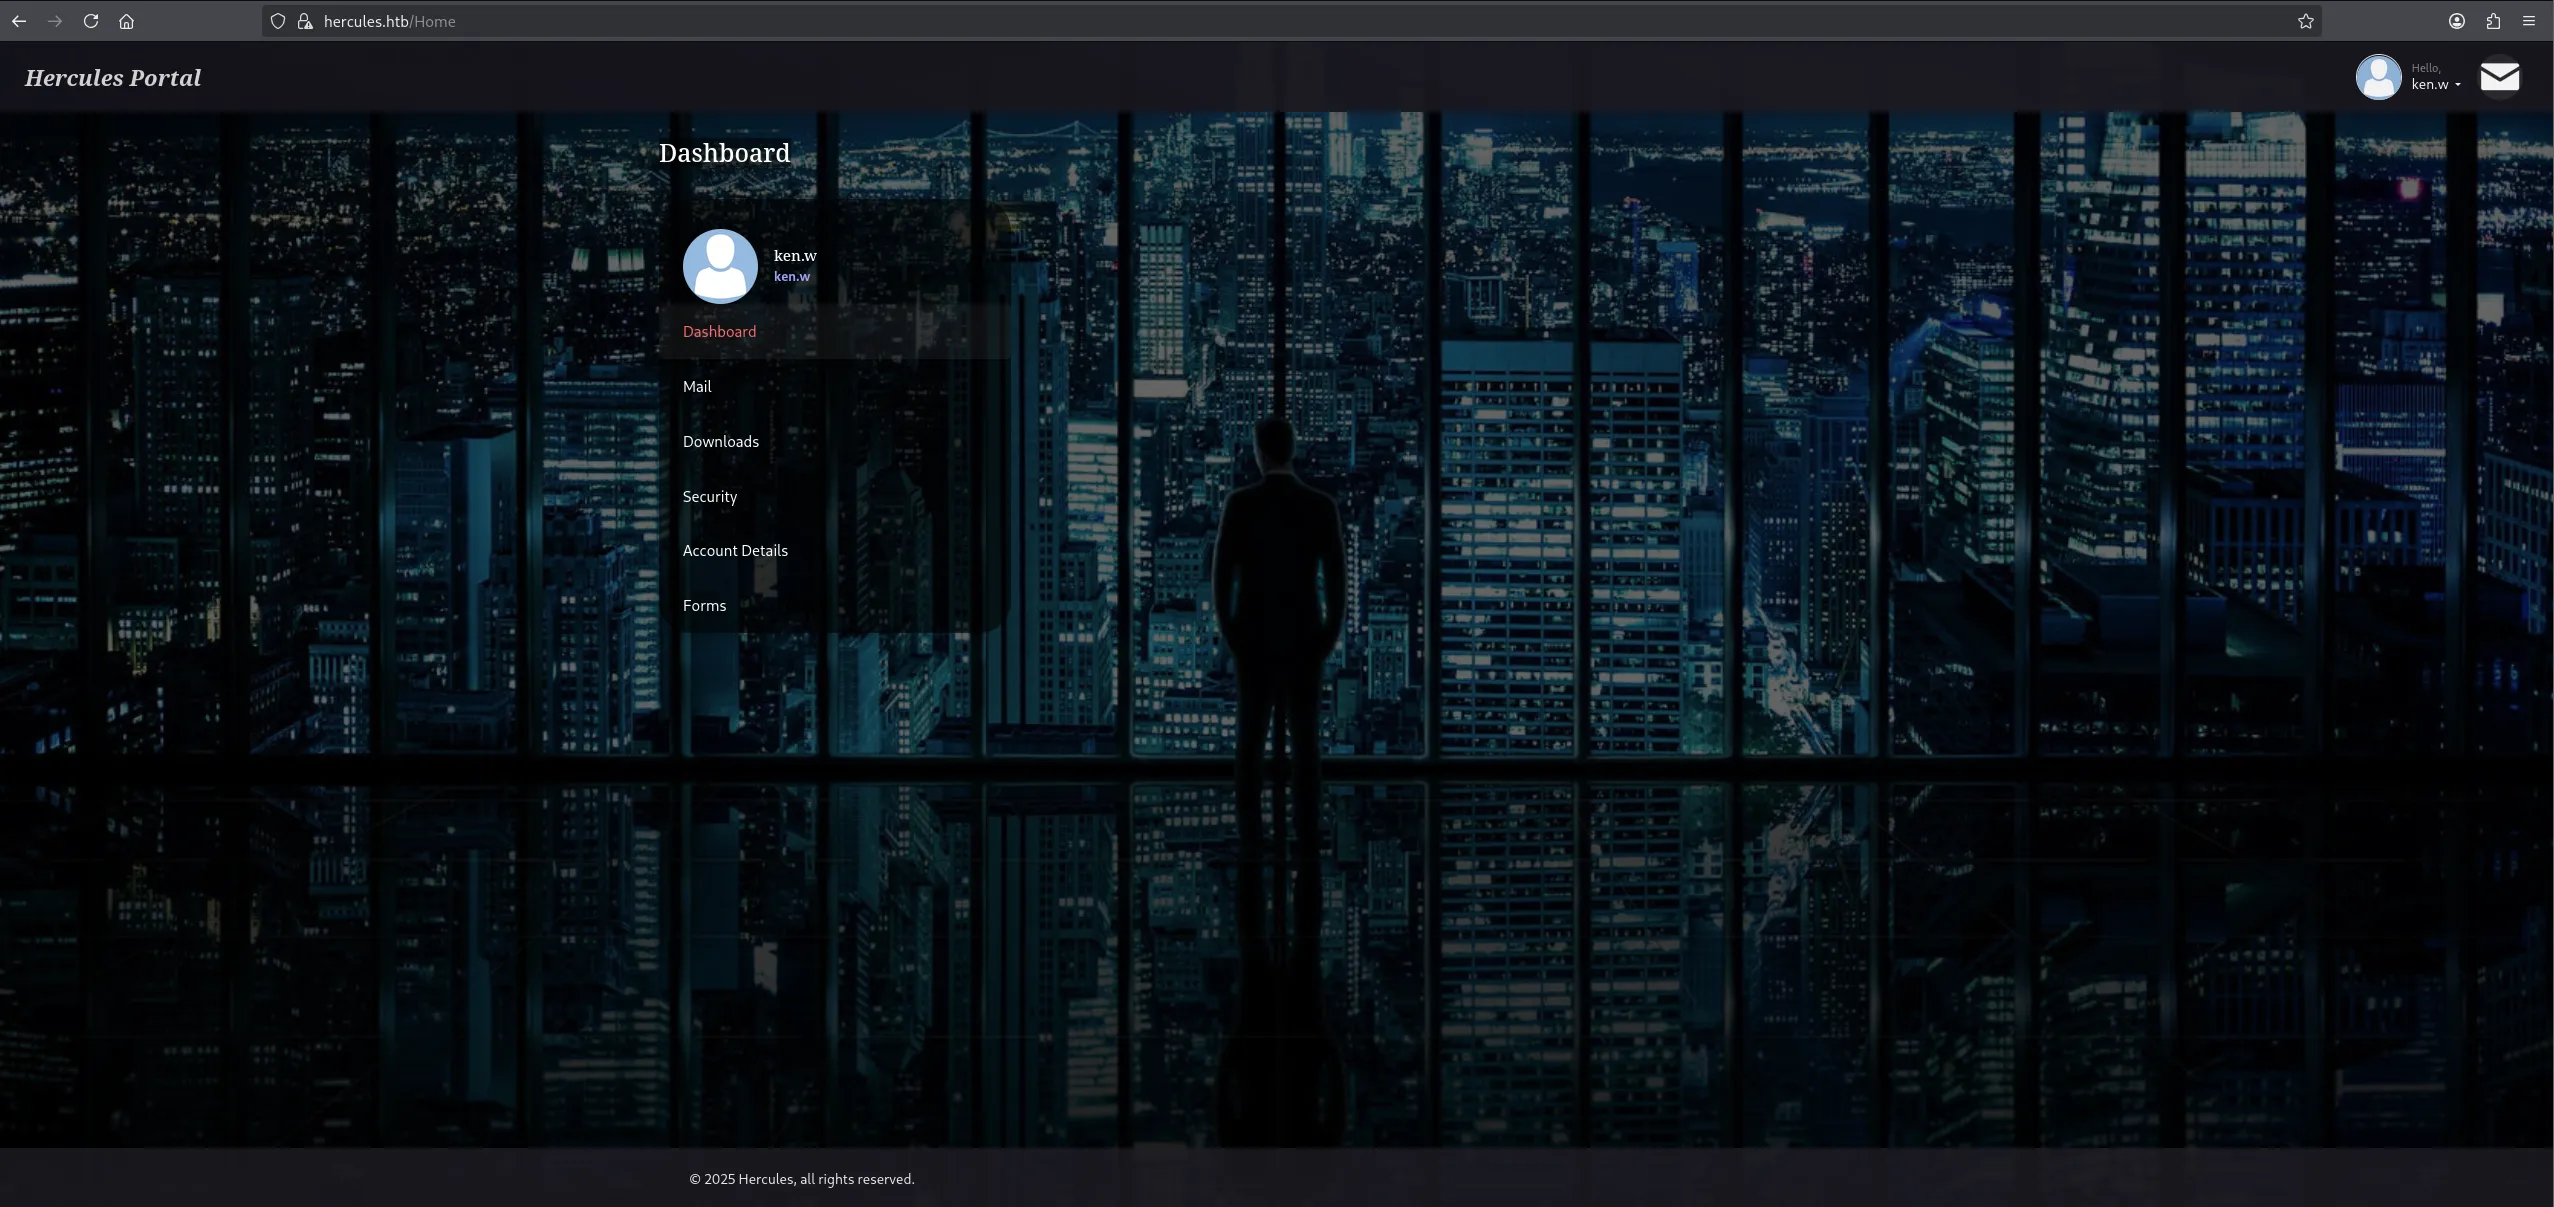
Task: Open Account Details page
Action: (x=735, y=551)
